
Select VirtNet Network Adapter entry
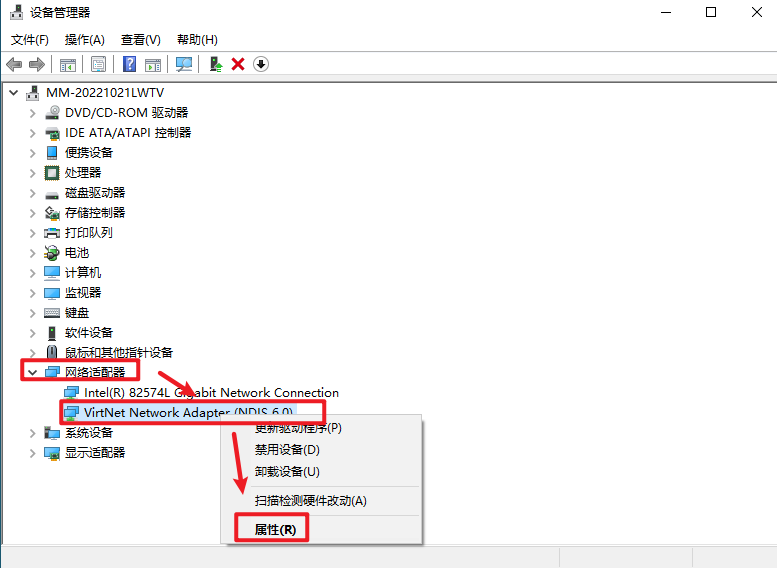pos(188,412)
